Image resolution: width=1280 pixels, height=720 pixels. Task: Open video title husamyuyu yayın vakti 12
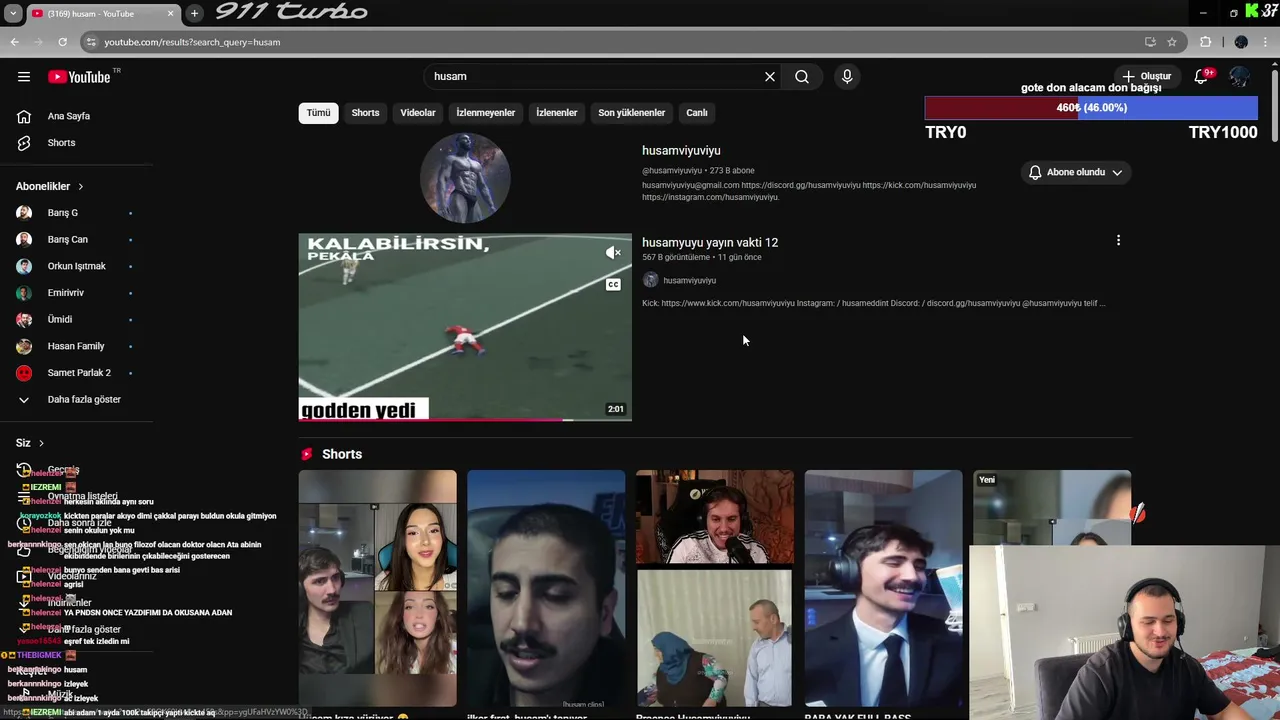pyautogui.click(x=710, y=243)
